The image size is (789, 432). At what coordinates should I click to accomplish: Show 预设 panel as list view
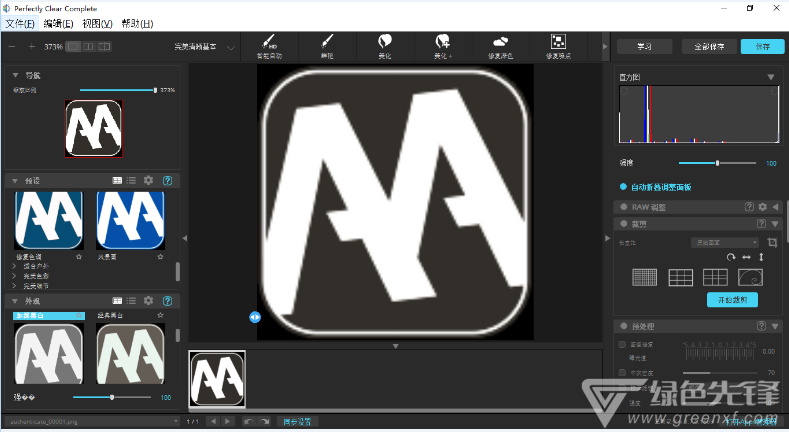point(131,180)
